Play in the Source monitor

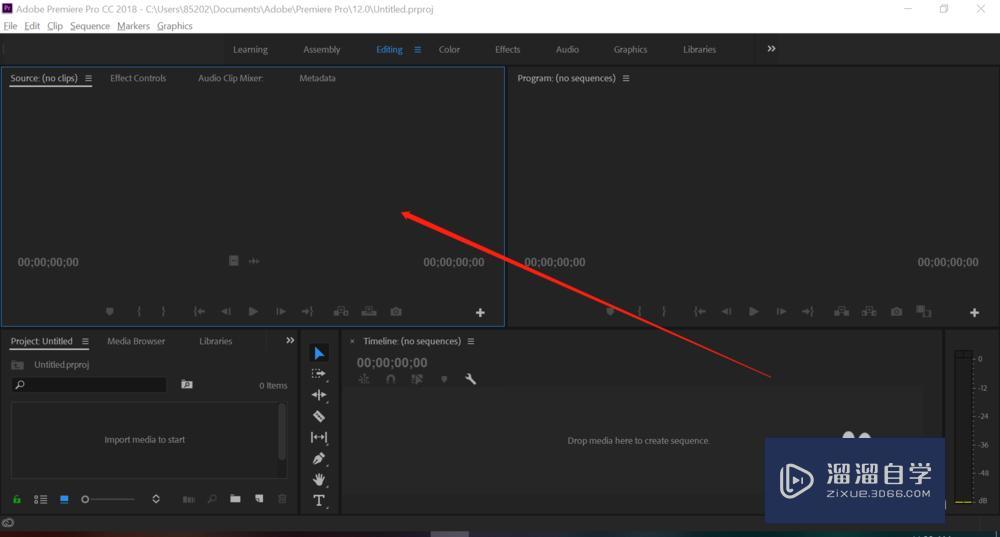253,311
